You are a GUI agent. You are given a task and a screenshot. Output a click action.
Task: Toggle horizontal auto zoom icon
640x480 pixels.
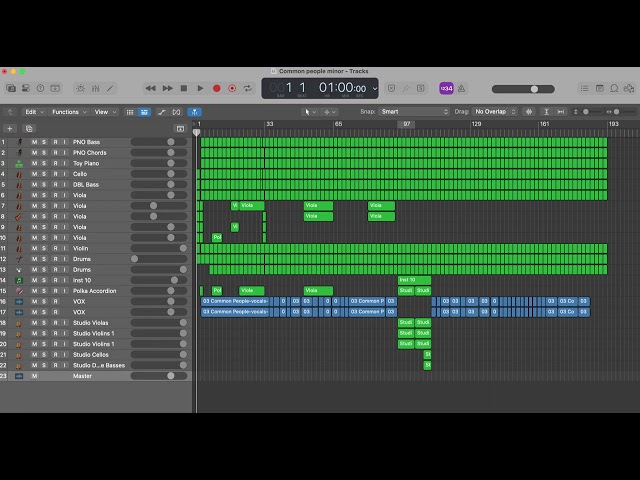tap(561, 112)
